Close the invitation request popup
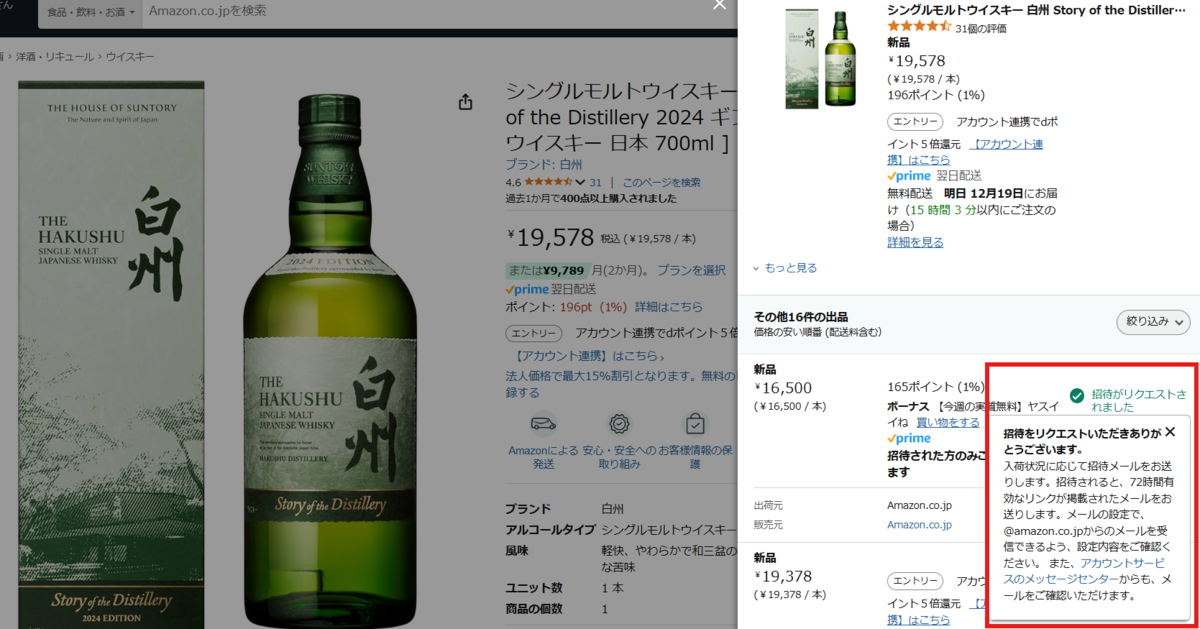The height and width of the screenshot is (629, 1200). click(x=1170, y=431)
